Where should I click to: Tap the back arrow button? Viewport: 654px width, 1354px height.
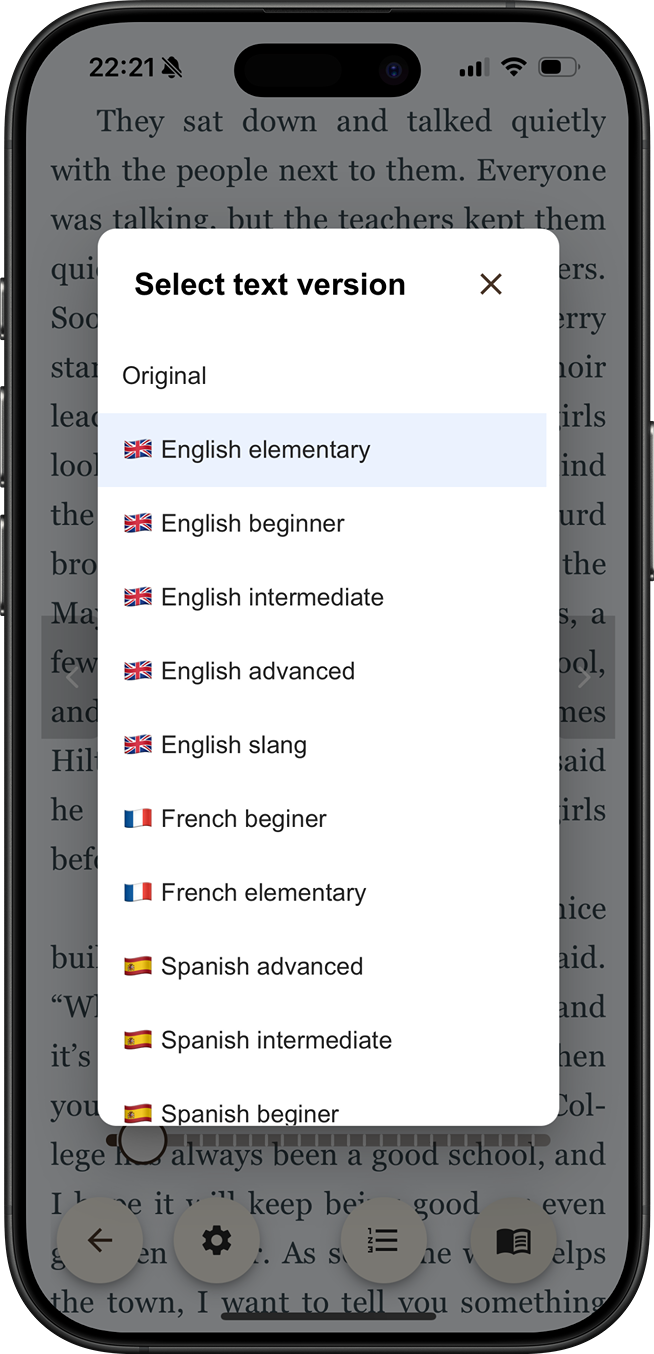pos(99,1241)
